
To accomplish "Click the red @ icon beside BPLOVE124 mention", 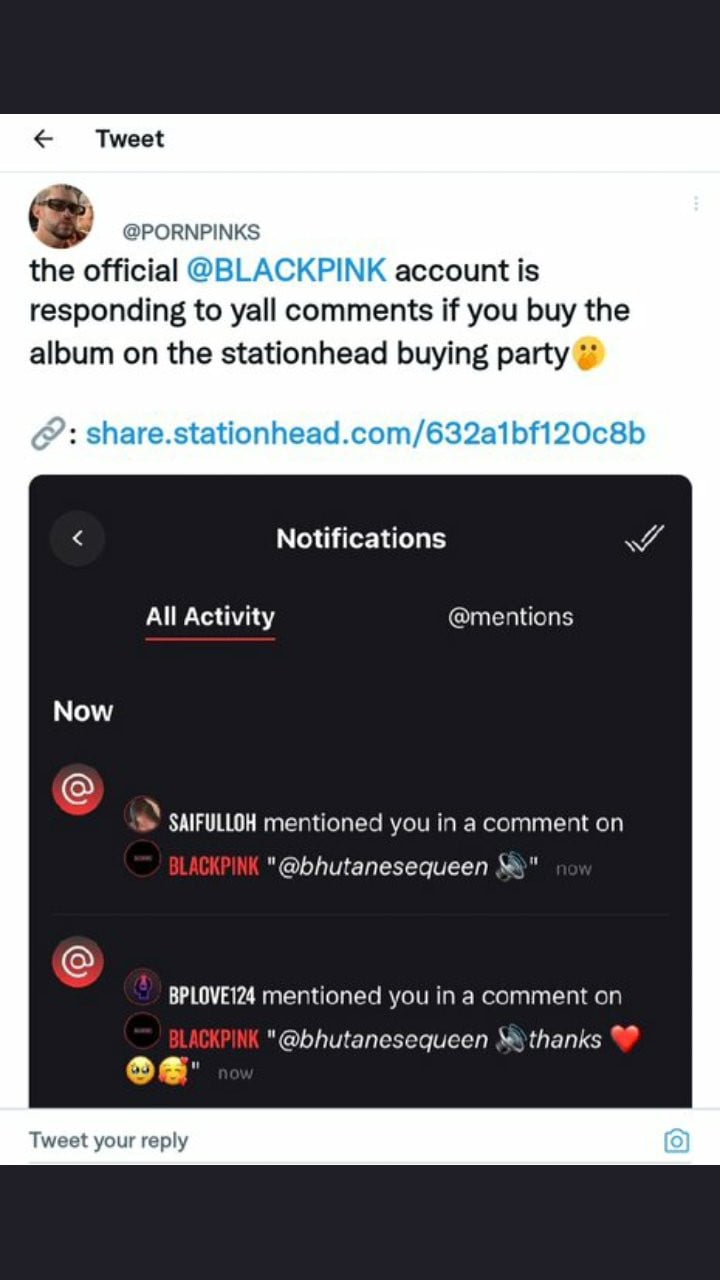I will (78, 962).
